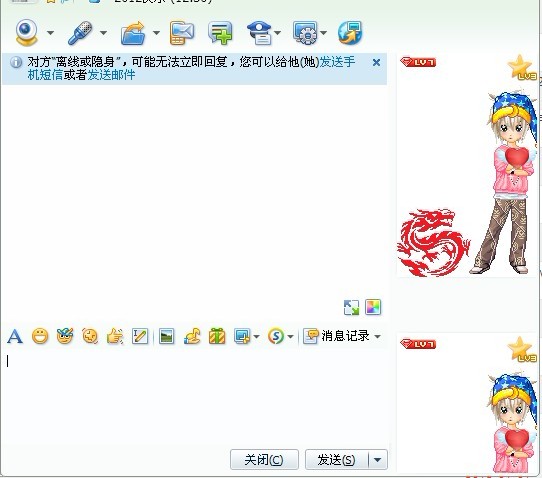This screenshot has height=478, width=542.
Task: Click the Soso search S icon
Action: 276,336
